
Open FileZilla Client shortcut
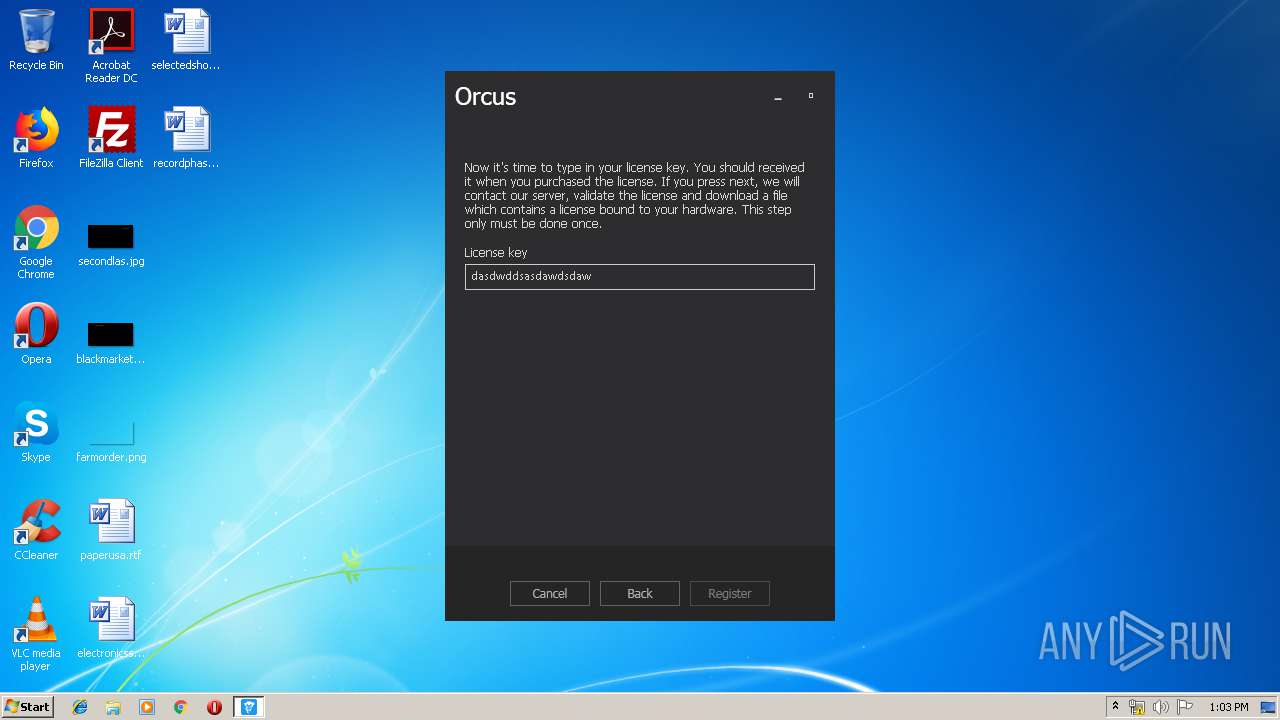[x=111, y=138]
